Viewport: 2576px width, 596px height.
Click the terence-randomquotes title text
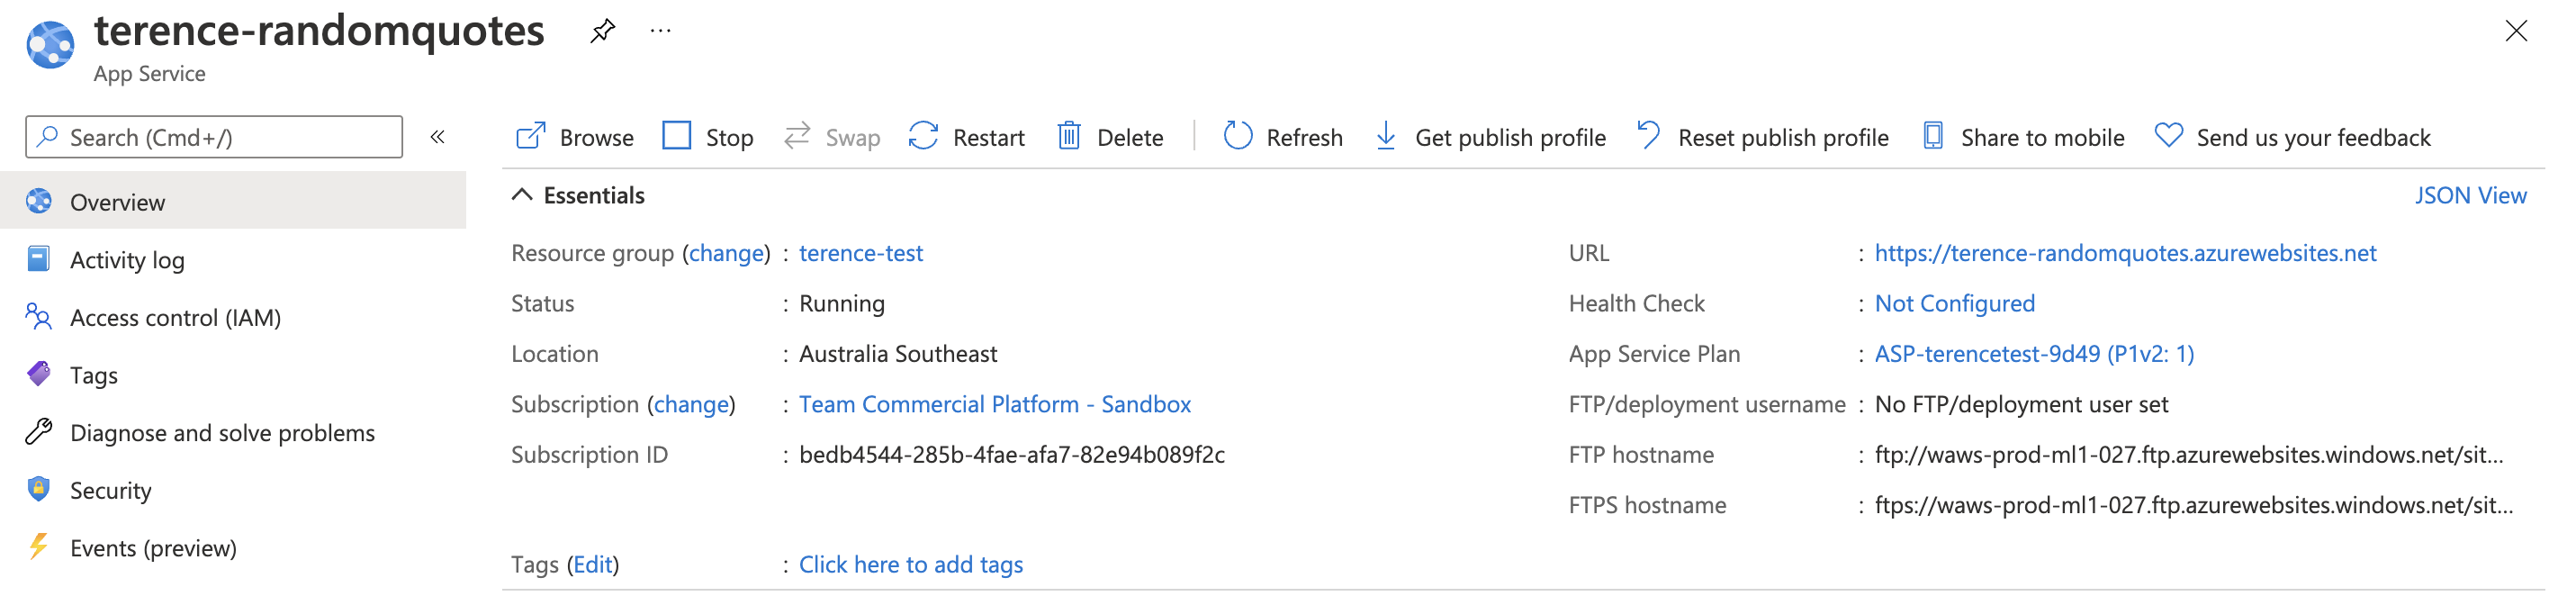point(319,32)
